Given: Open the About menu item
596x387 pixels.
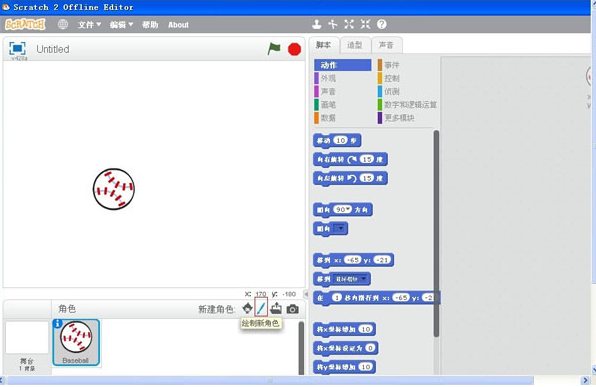Looking at the screenshot, I should point(178,25).
